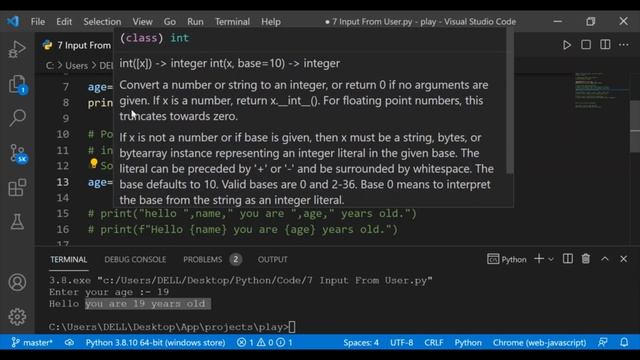
Task: Switch to the DEBUG CONSOLE tab
Action: pyautogui.click(x=135, y=260)
